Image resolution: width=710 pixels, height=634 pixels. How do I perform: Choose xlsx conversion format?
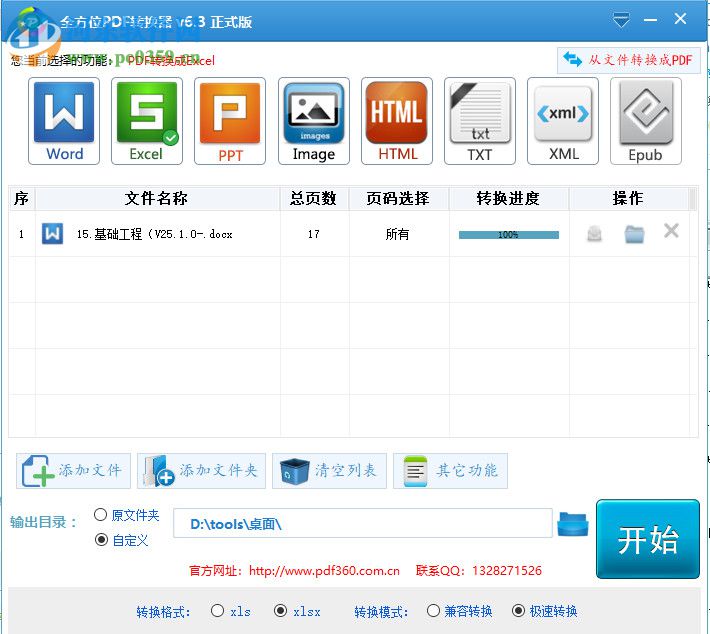tap(281, 610)
